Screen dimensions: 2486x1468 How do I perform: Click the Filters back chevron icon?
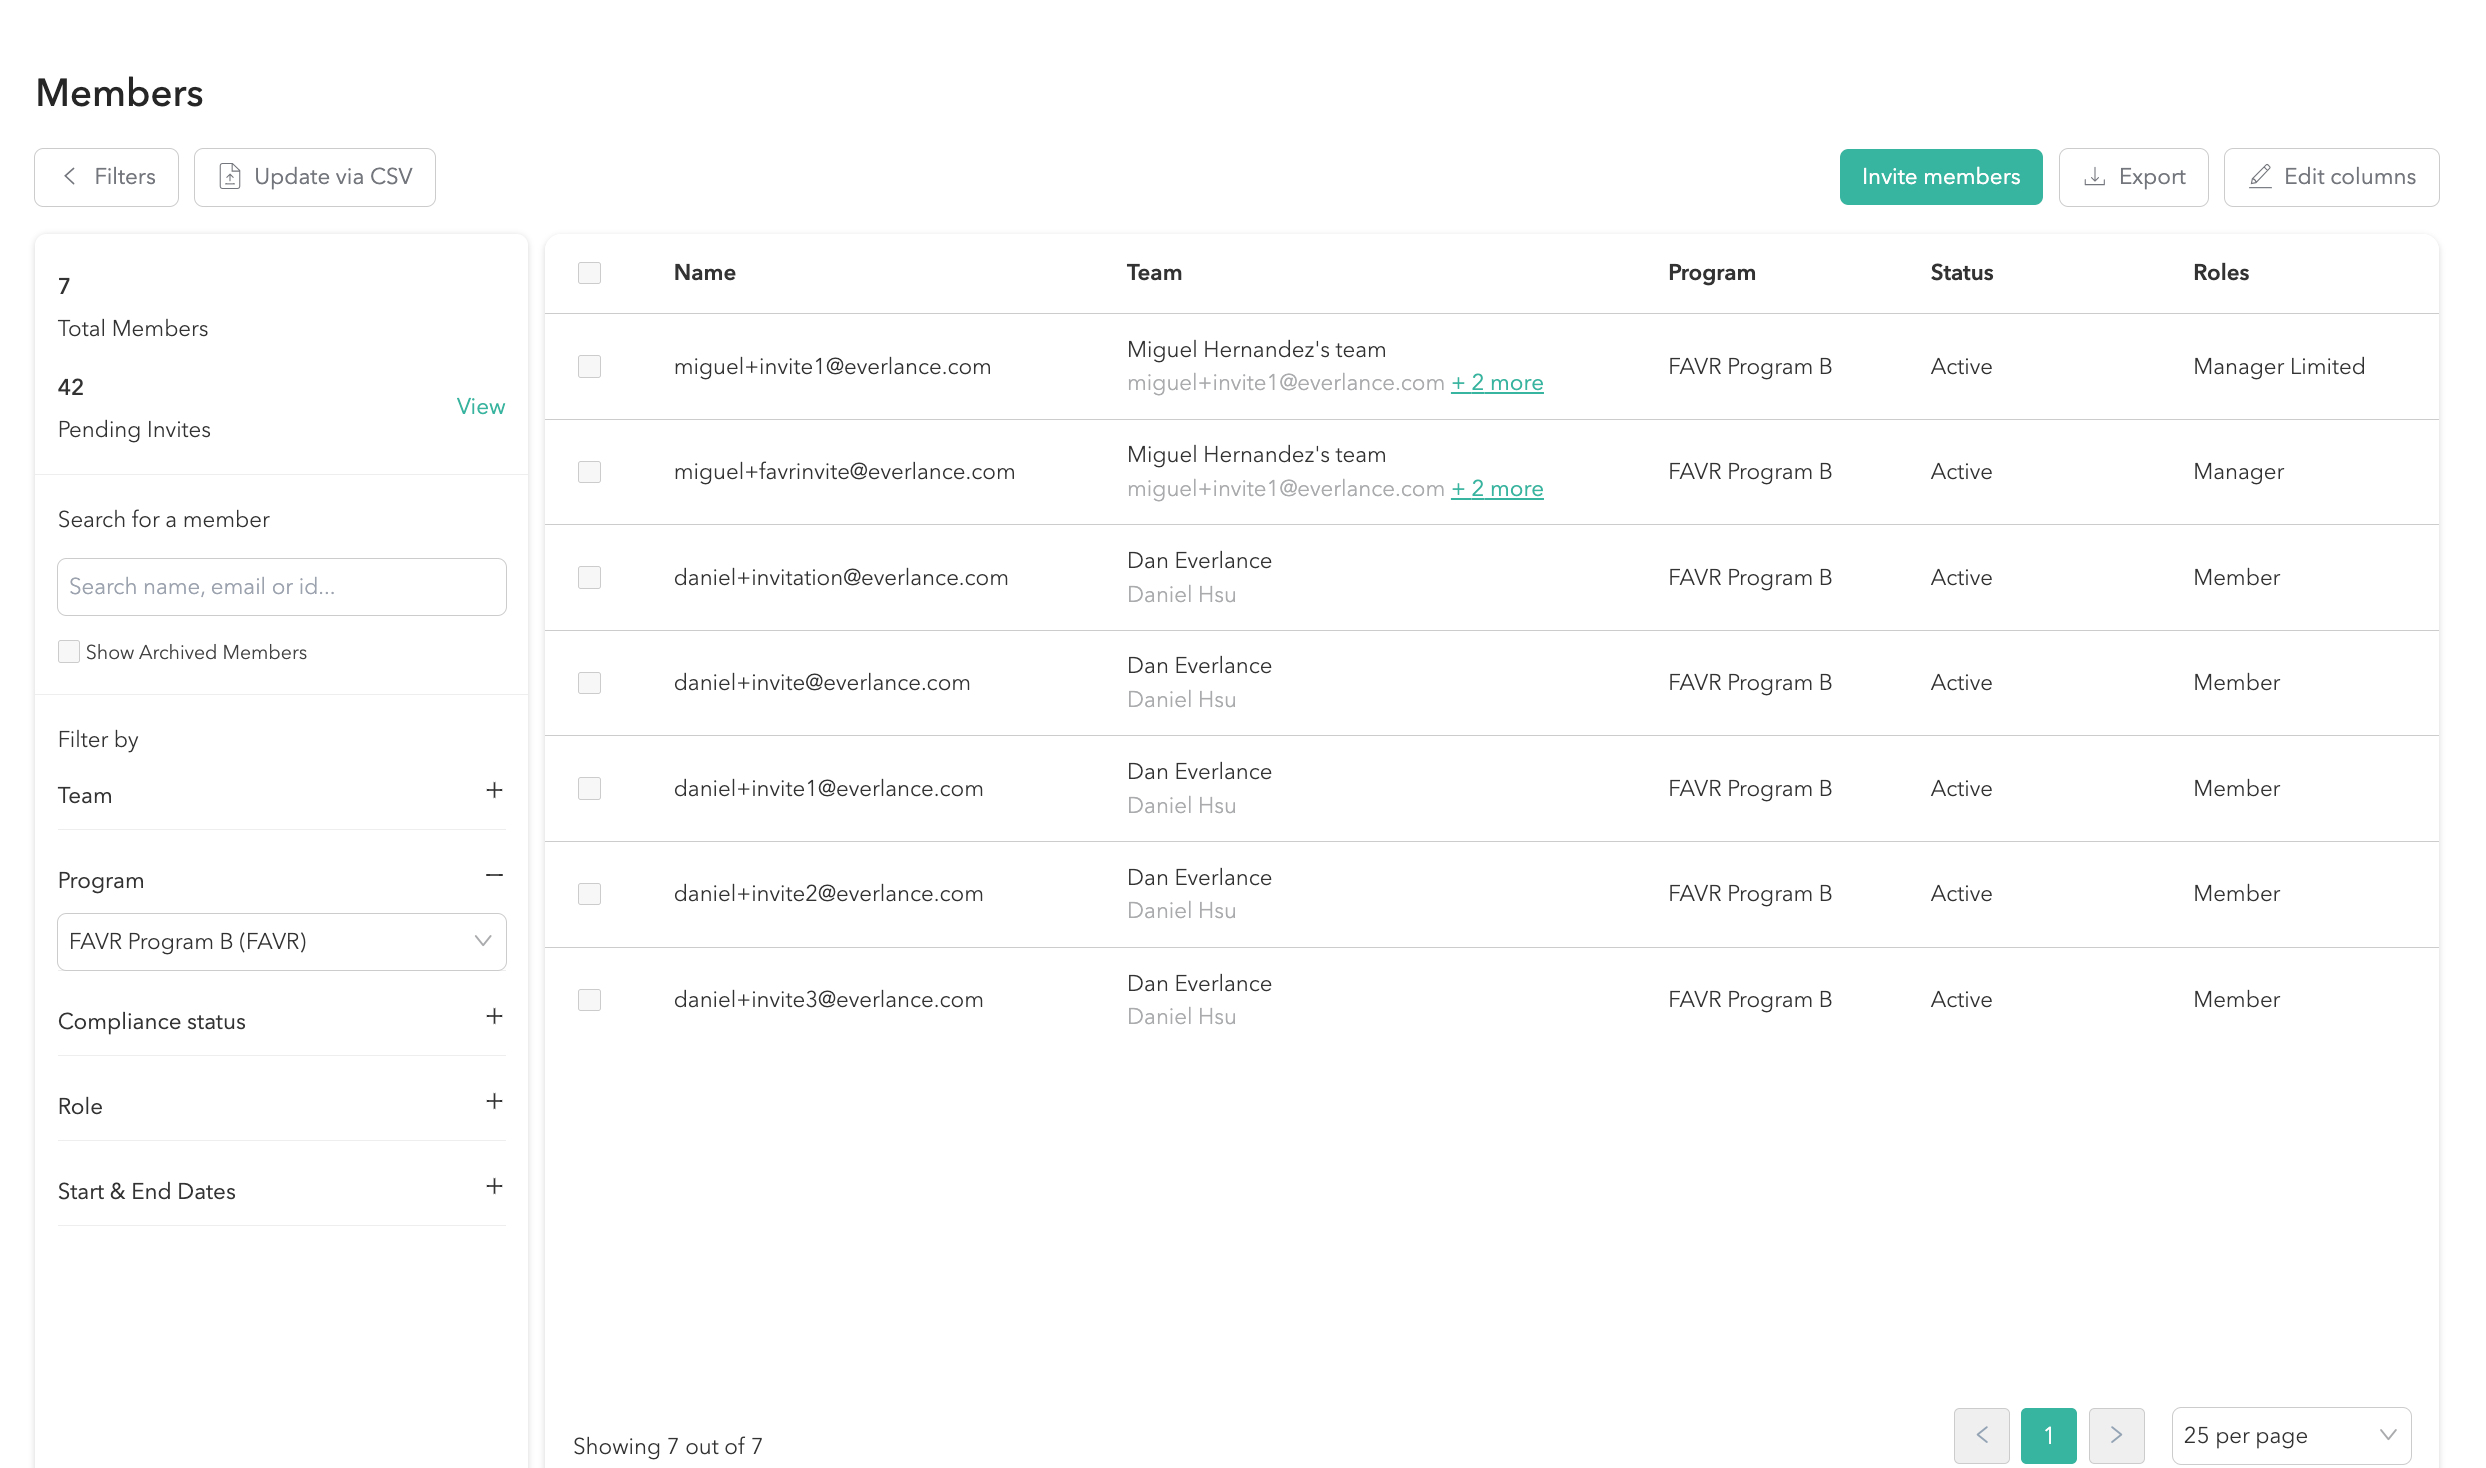(70, 177)
